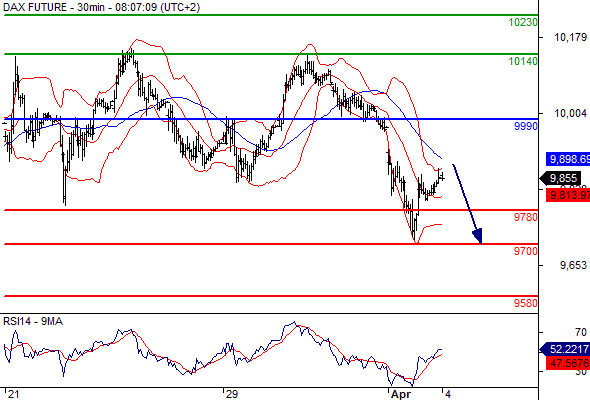Click the RSI 70 level axis label
Screen dimensions: 590x400
click(581, 332)
